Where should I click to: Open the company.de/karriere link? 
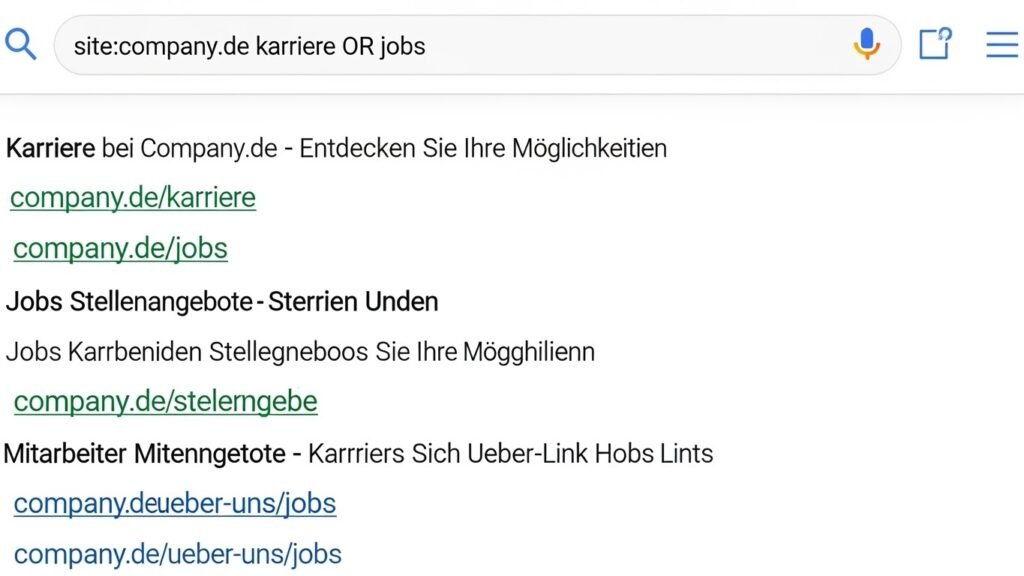point(132,197)
